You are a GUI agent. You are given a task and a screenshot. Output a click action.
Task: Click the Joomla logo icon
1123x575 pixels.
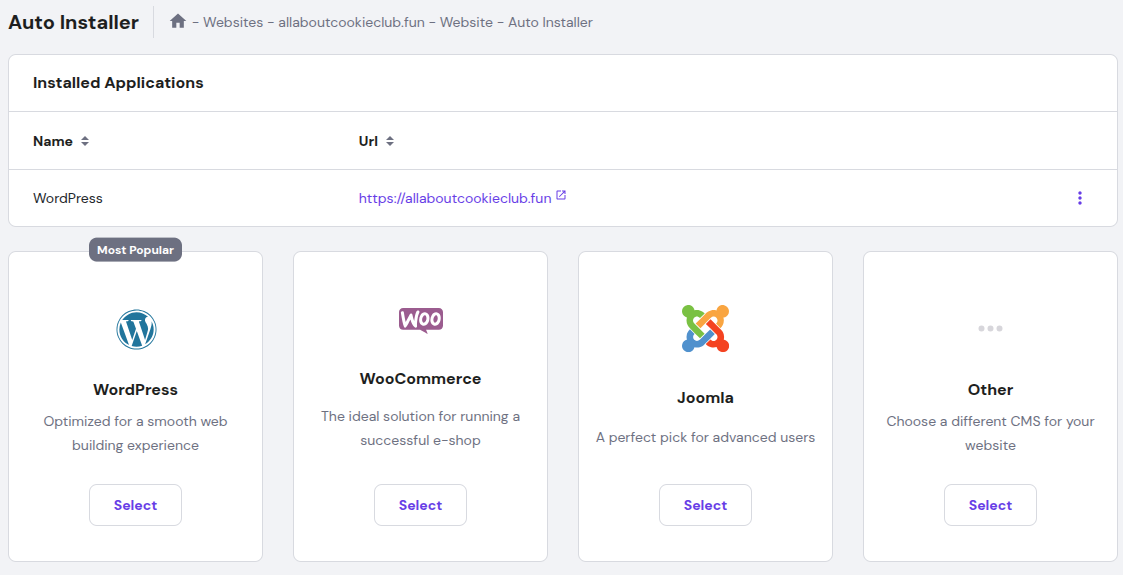coord(705,328)
